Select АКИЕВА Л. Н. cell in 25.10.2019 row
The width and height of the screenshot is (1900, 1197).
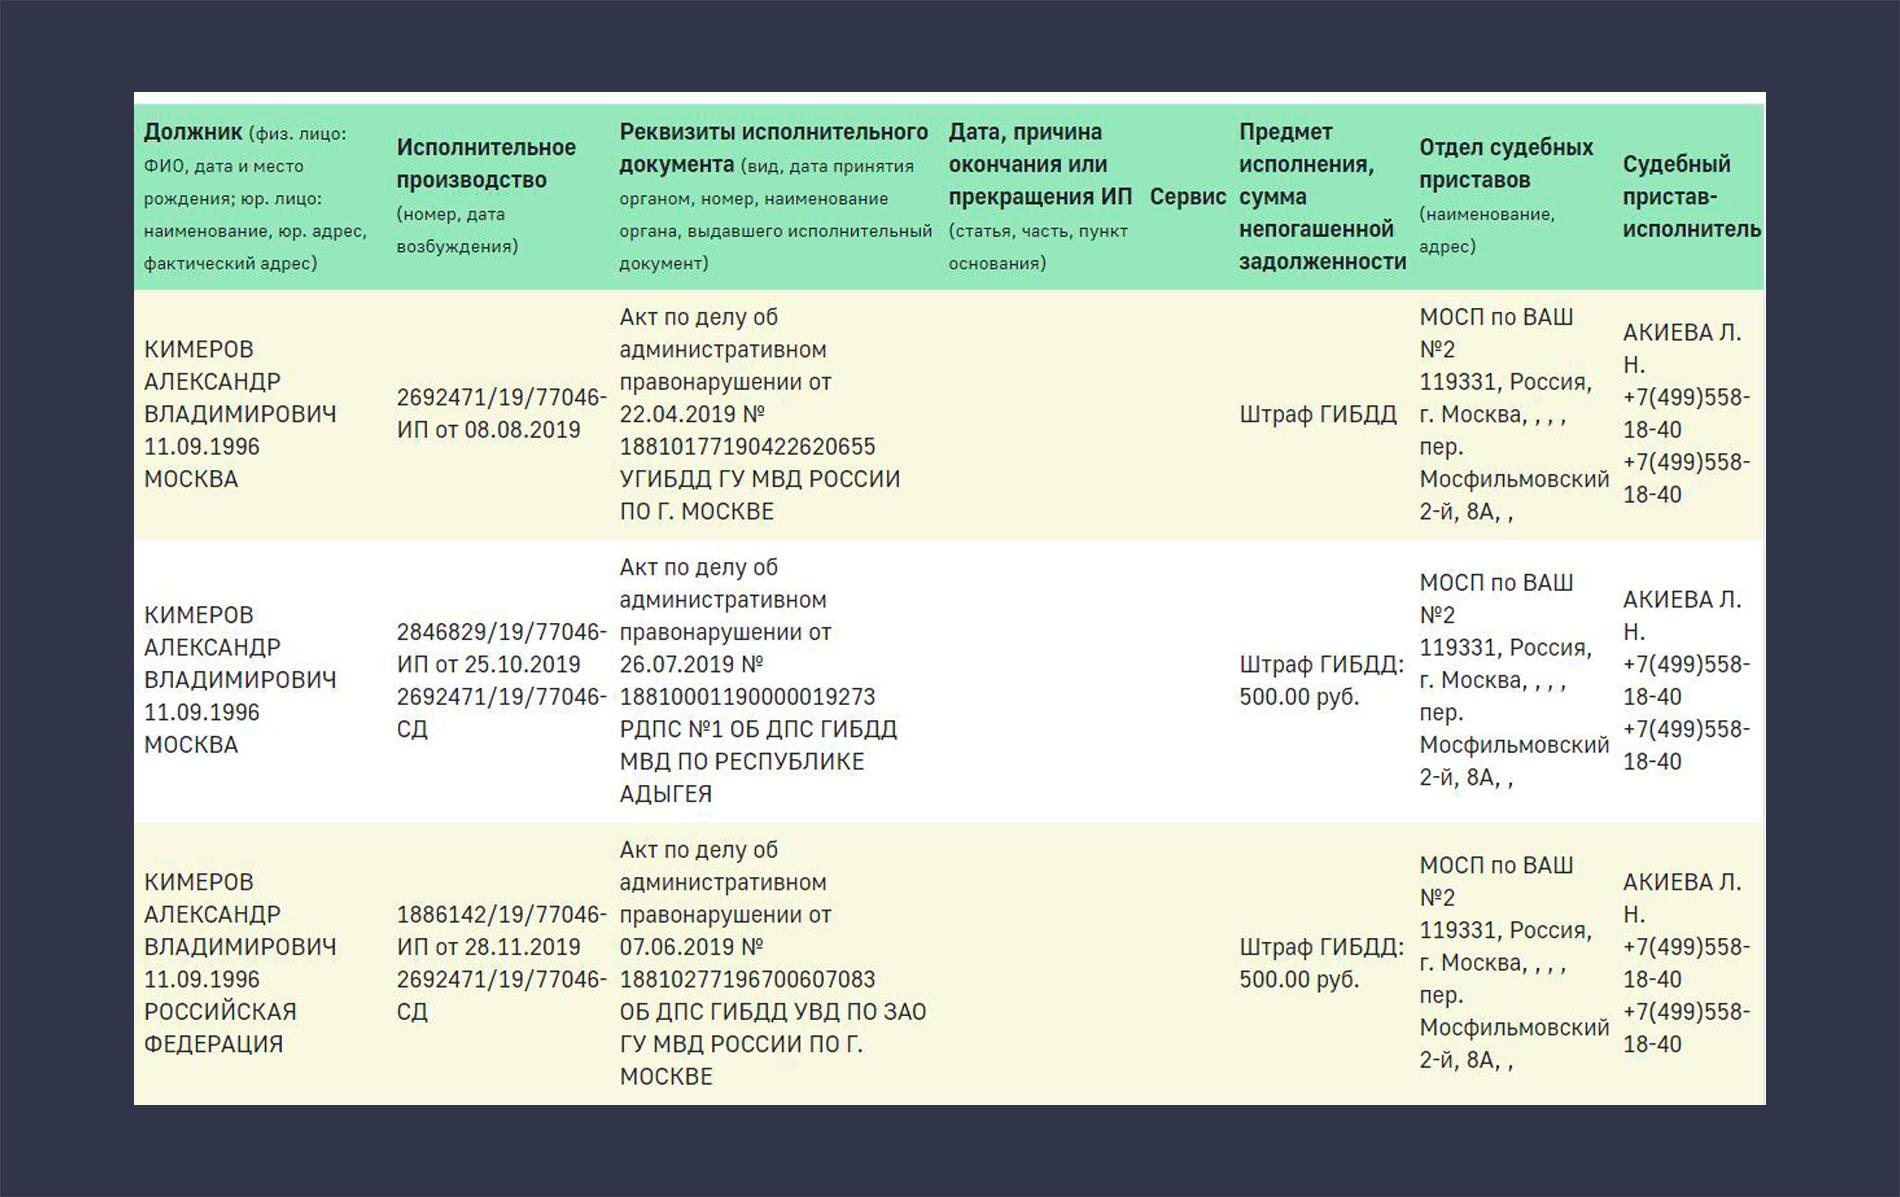pos(1686,680)
